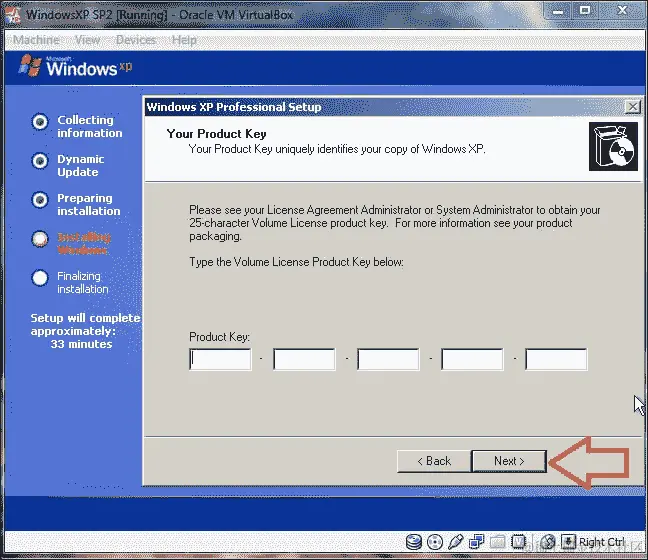
Task: Open the Help menu
Action: pyautogui.click(x=184, y=40)
